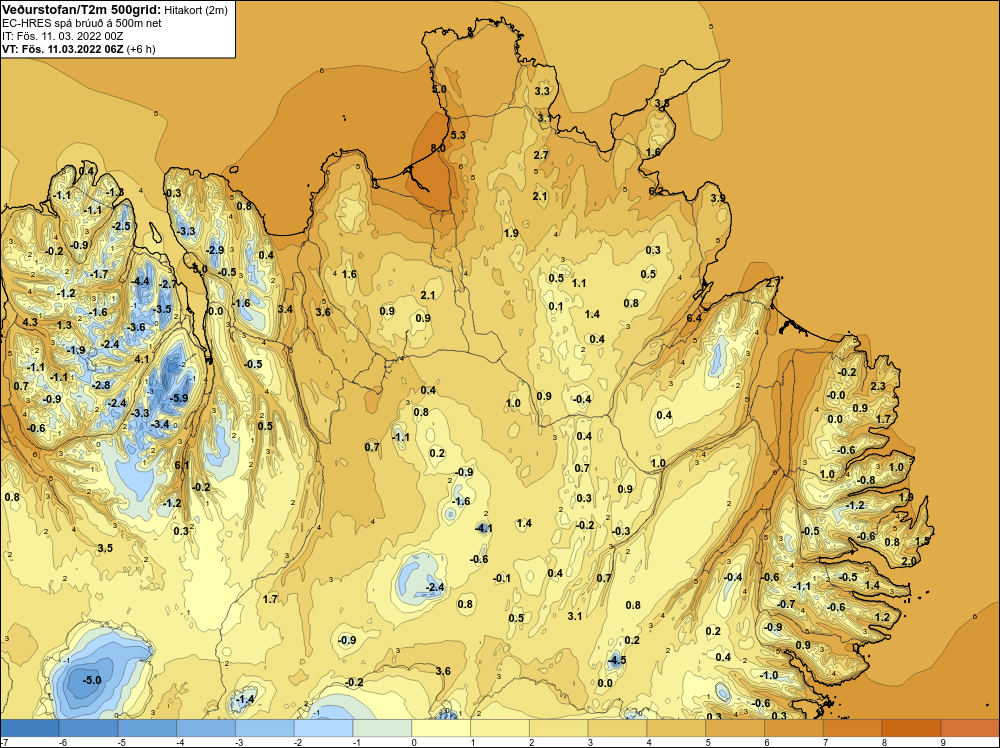Screen dimensions: 1000x748
Task: Click the 'Hitakort (2m)' label in the header
Action: point(195,9)
